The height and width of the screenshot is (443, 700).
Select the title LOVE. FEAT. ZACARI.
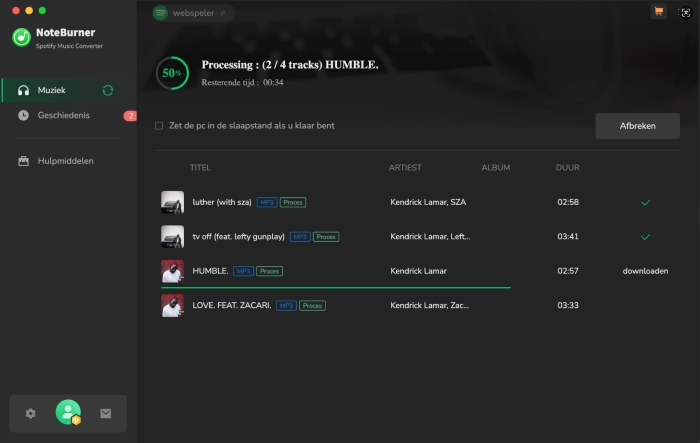point(232,305)
